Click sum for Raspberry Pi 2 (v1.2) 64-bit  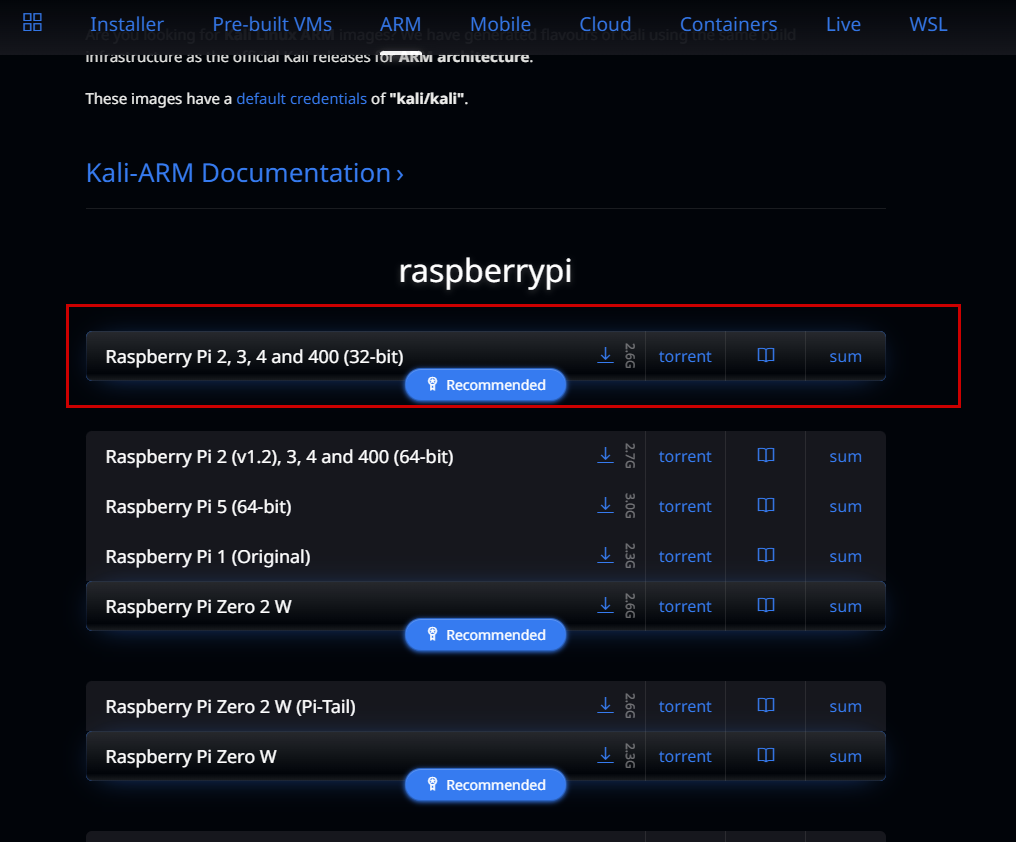point(846,456)
